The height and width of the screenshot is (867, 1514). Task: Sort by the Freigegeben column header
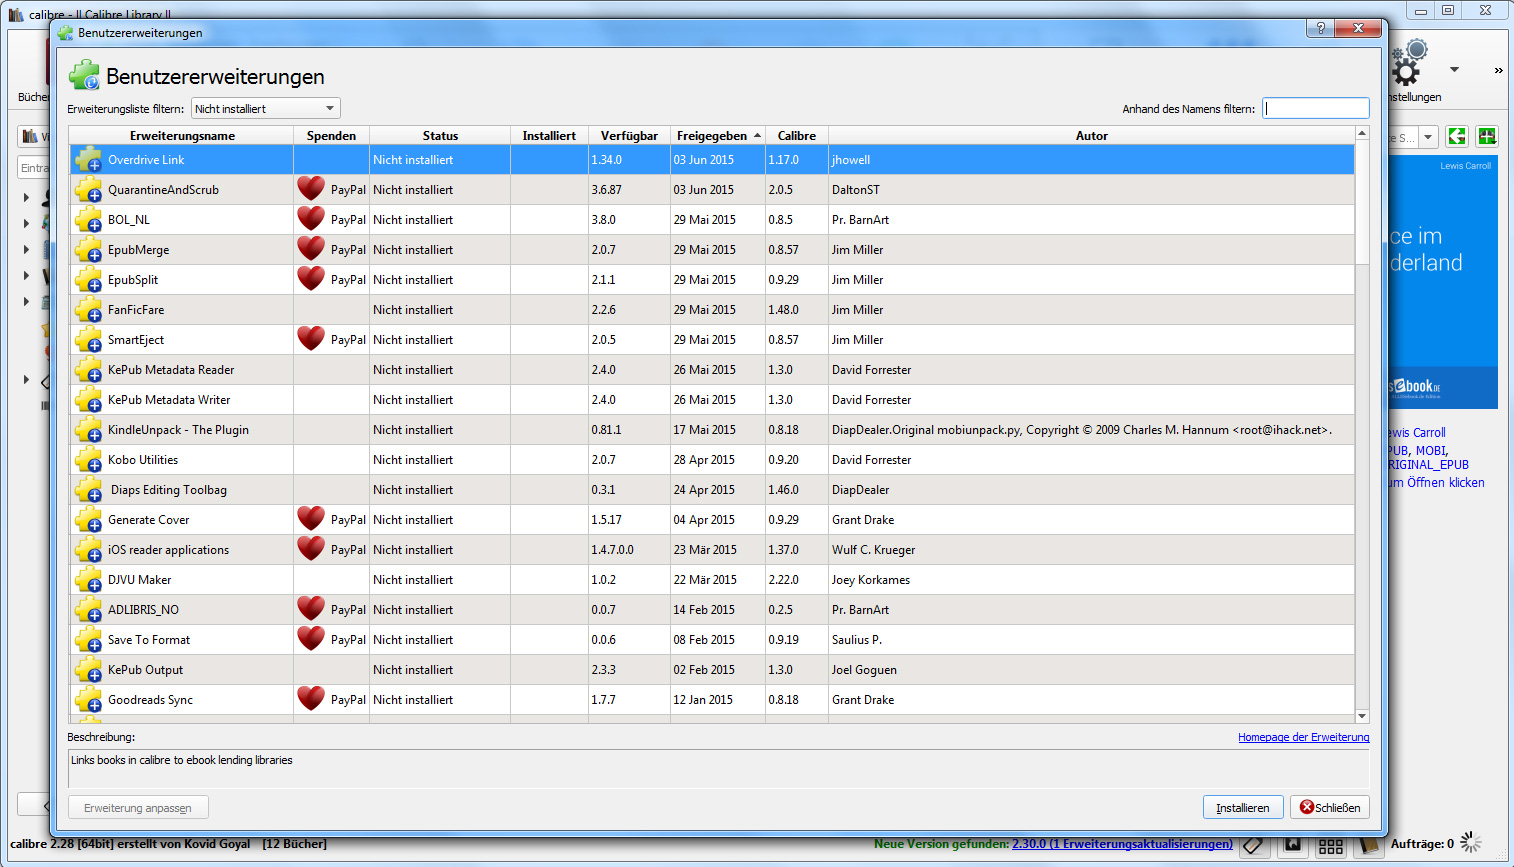[718, 136]
